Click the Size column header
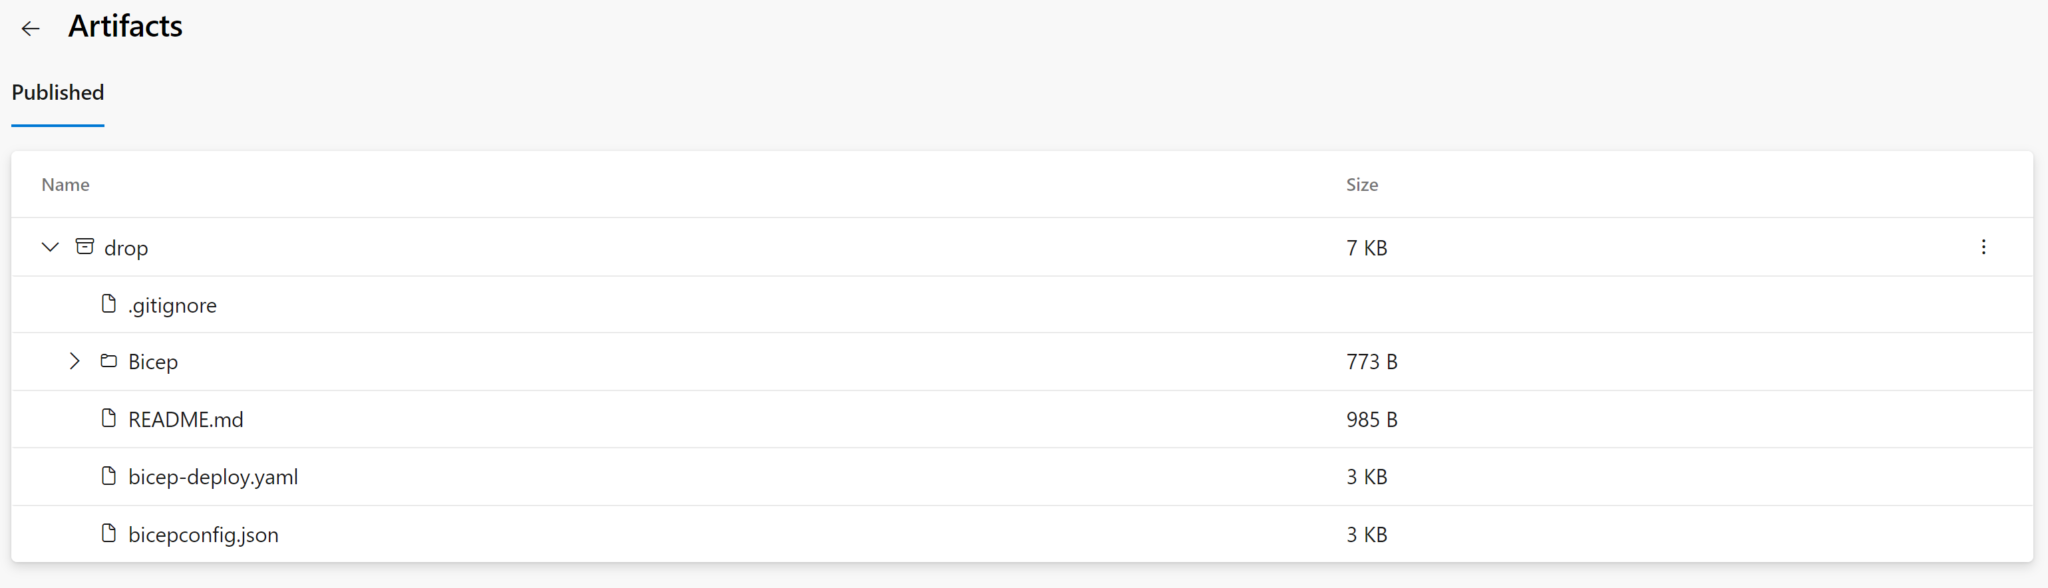Screen dimensions: 2048x588 pos(1362,184)
